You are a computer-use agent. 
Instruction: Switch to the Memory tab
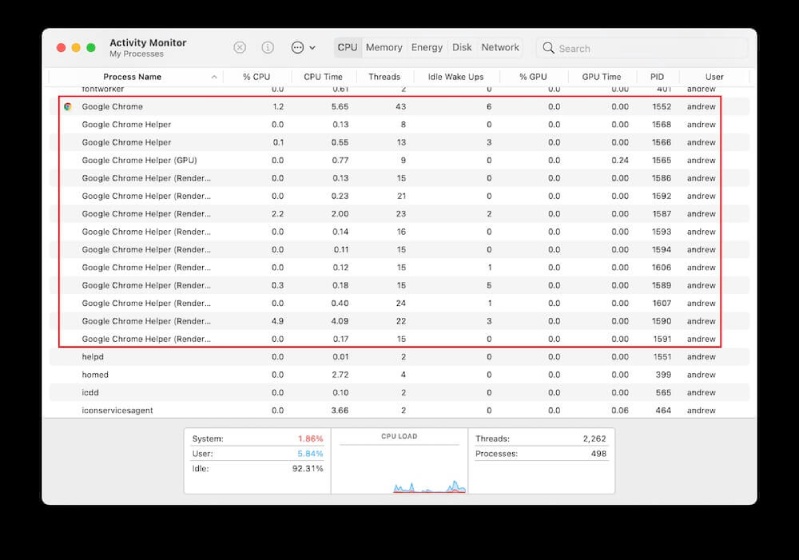(x=384, y=47)
